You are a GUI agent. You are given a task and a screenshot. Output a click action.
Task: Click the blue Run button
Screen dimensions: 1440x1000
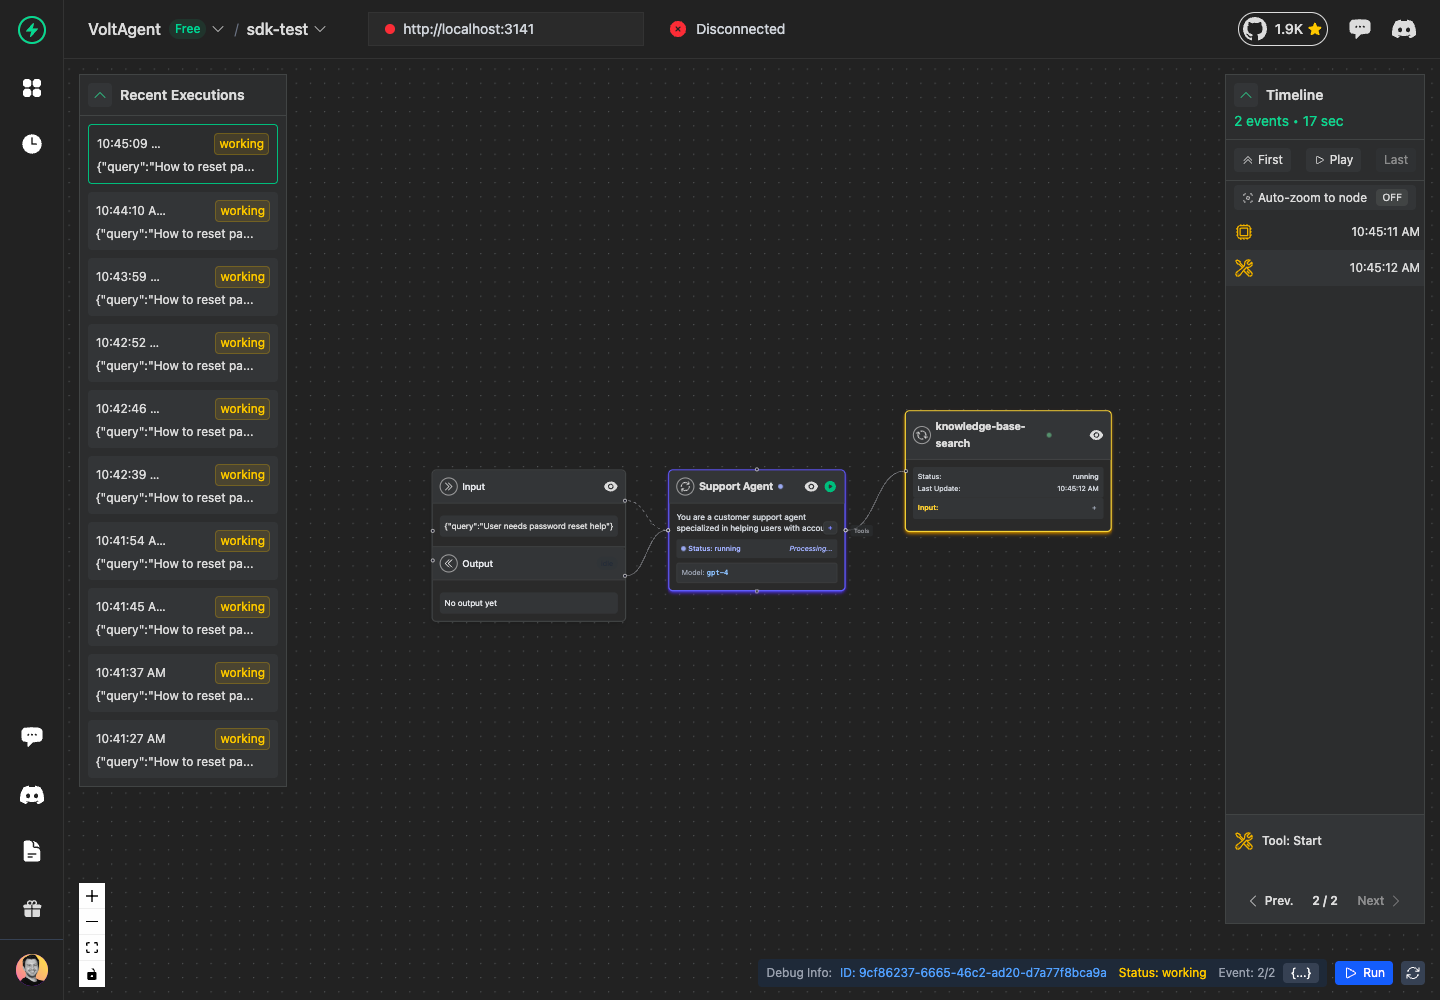pyautogui.click(x=1364, y=973)
